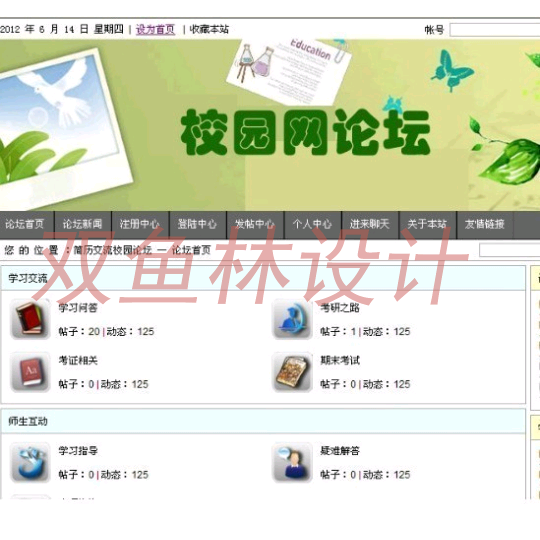Click the breadcrumb text 论坛首页
The height and width of the screenshot is (540, 540).
coord(191,250)
